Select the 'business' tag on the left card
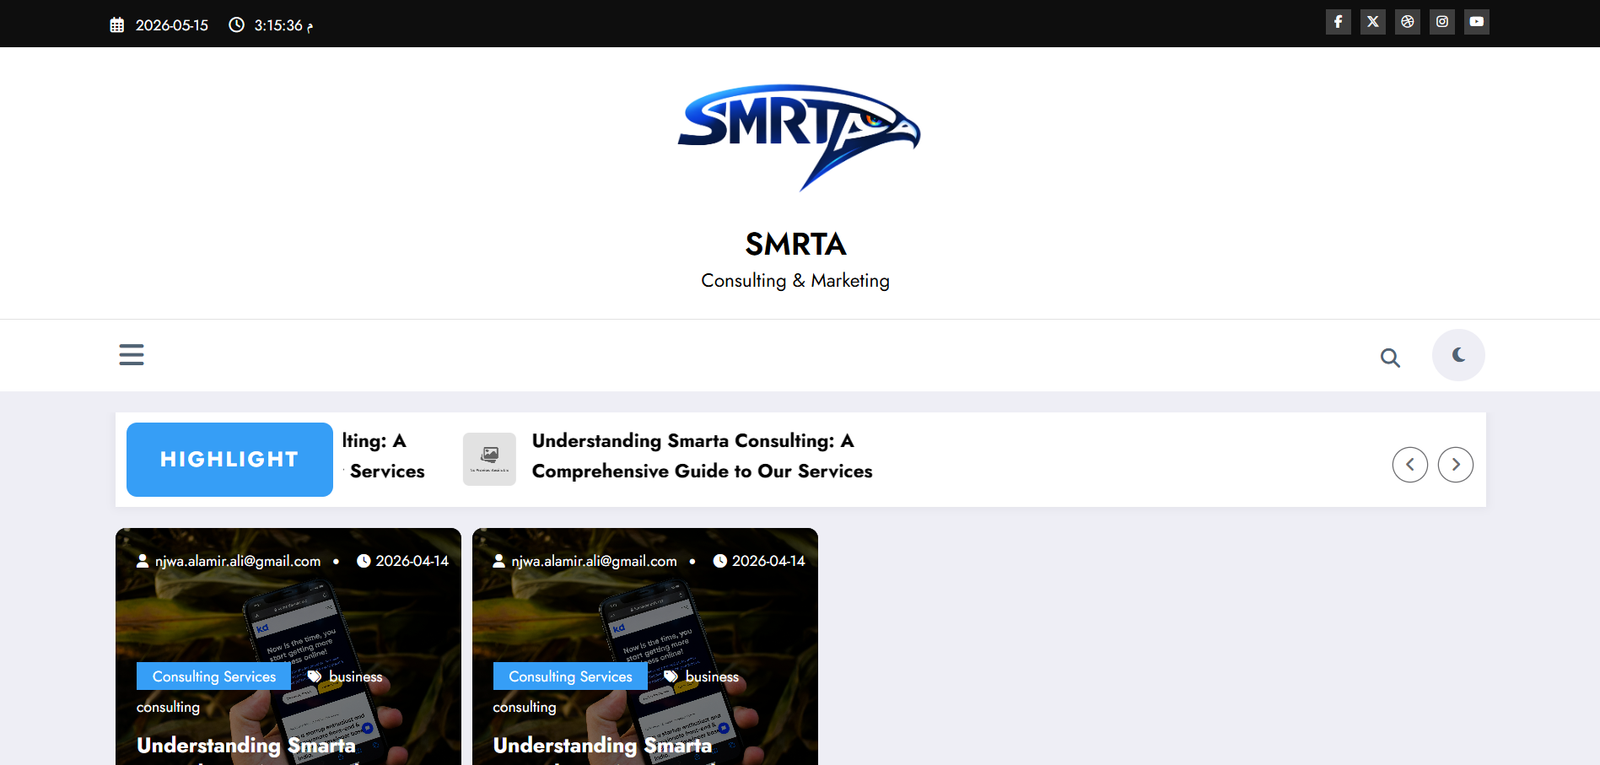Viewport: 1600px width, 765px height. pos(356,677)
